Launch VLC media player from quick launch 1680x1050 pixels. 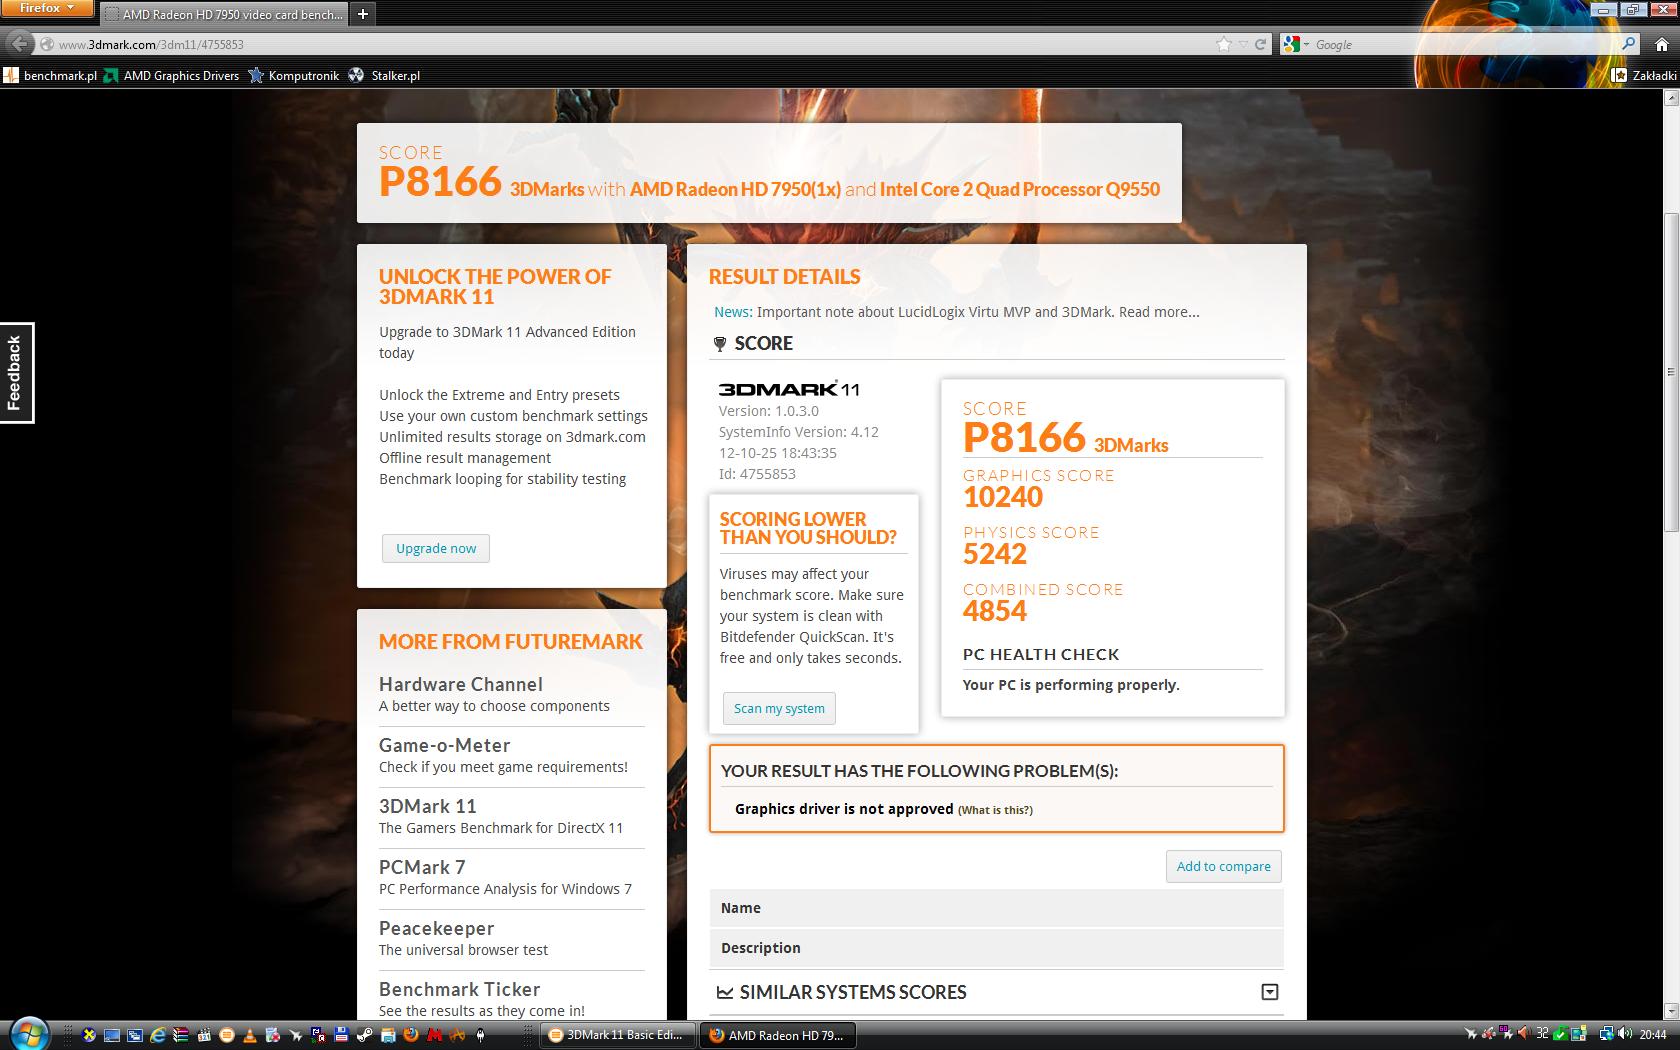250,1035
